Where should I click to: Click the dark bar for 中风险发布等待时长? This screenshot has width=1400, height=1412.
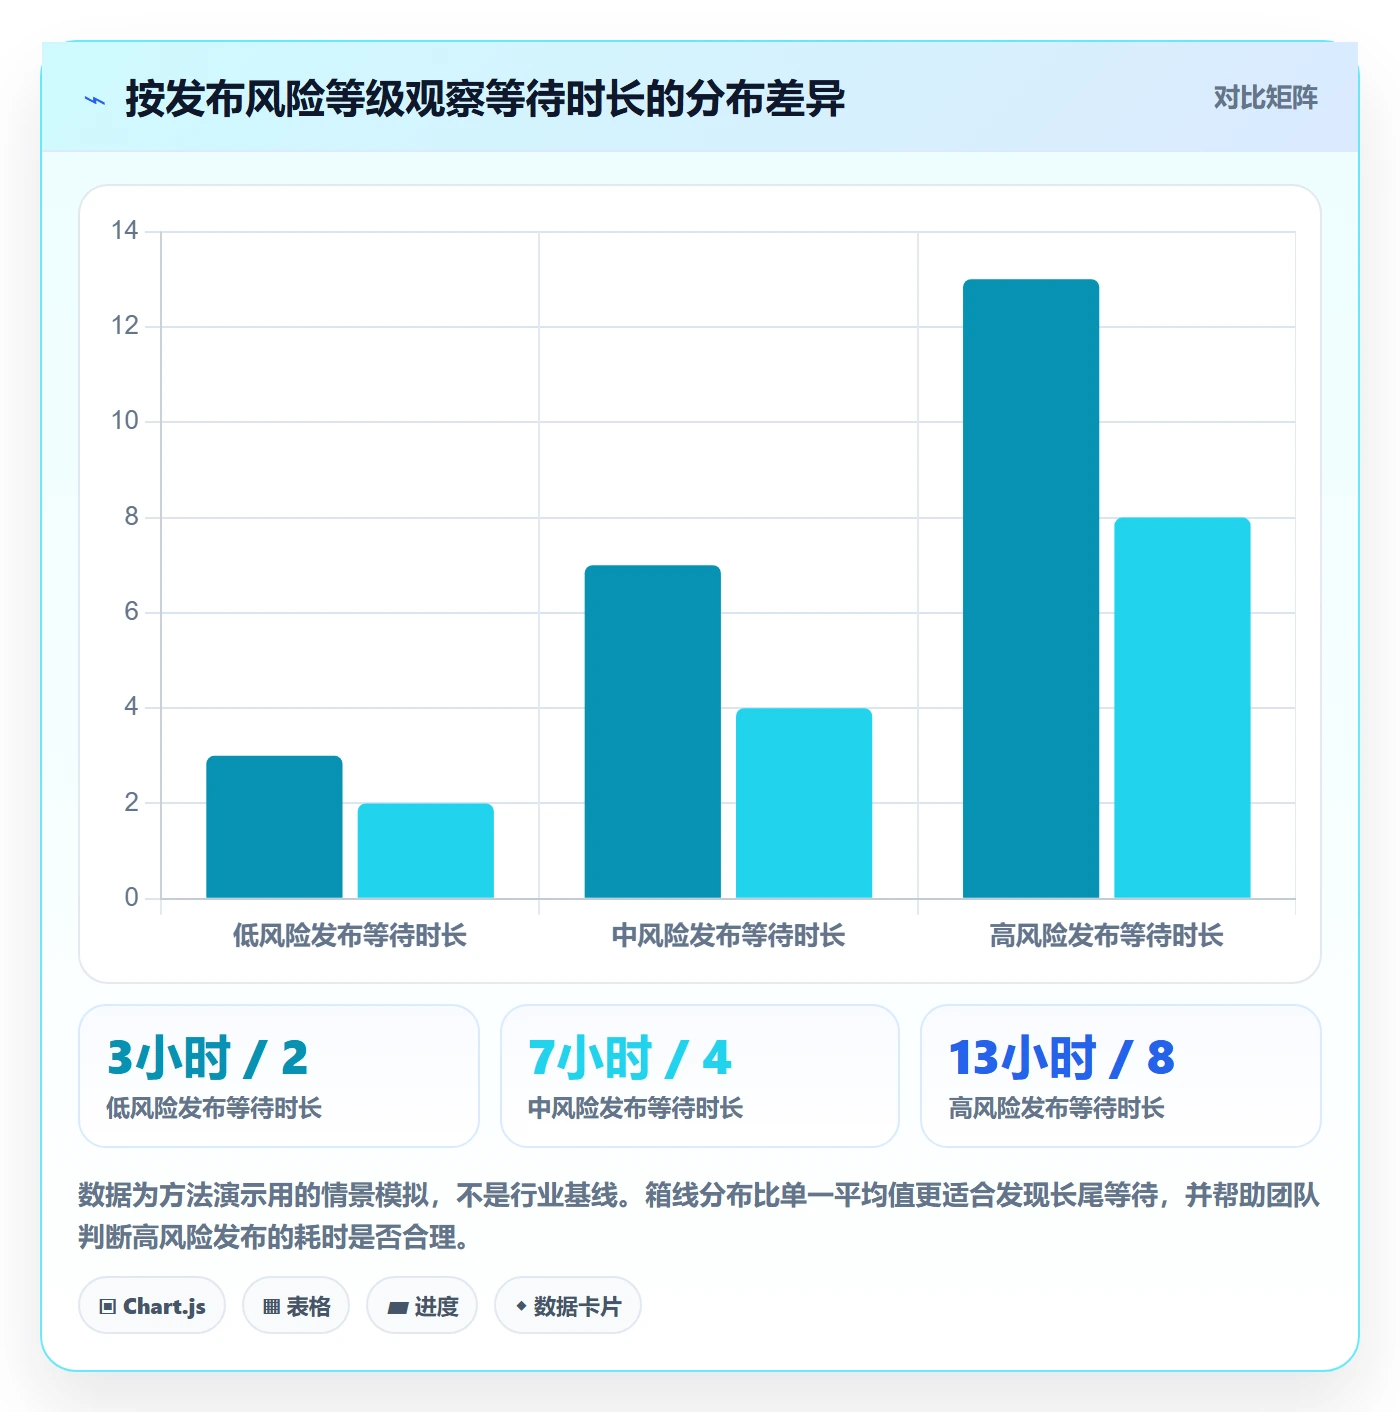coord(653,732)
